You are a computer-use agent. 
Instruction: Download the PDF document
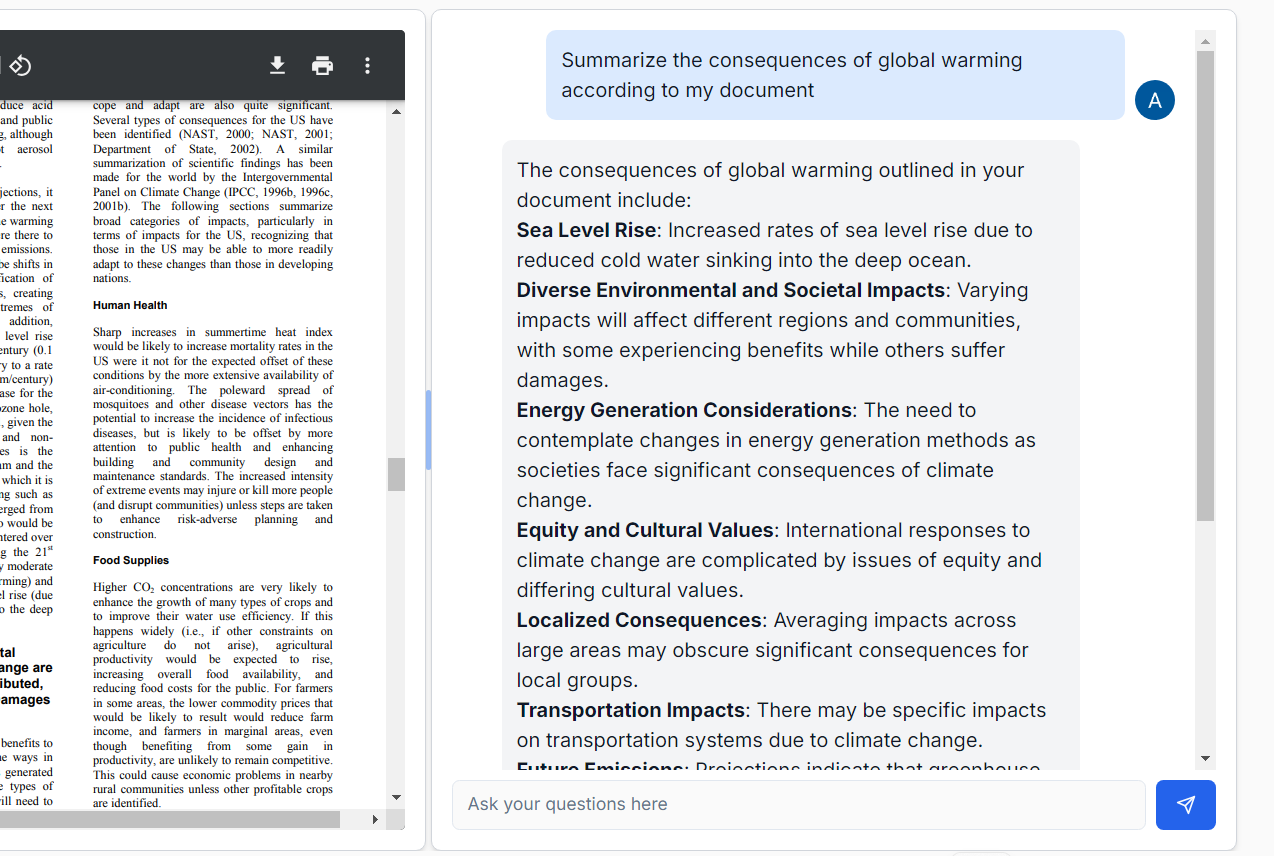coord(278,66)
